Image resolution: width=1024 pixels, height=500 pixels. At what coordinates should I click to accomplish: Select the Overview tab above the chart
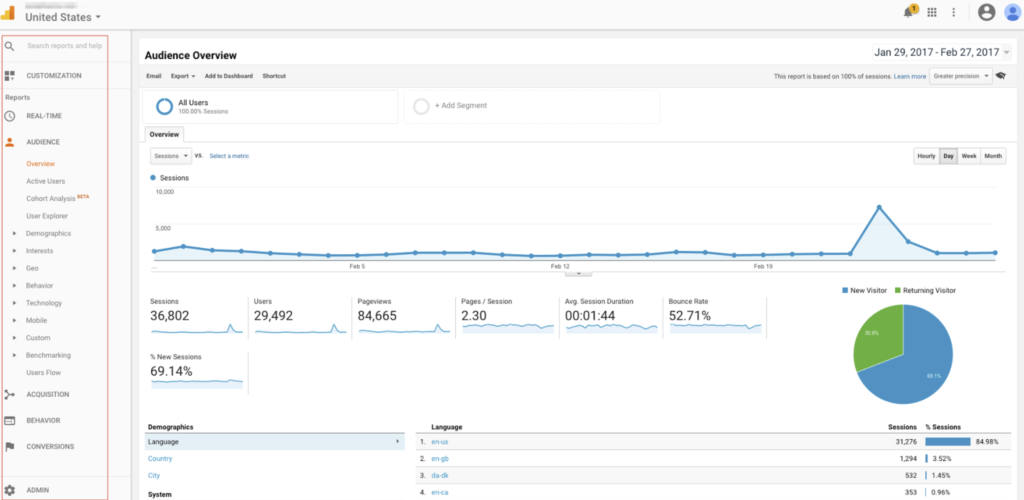click(x=164, y=133)
